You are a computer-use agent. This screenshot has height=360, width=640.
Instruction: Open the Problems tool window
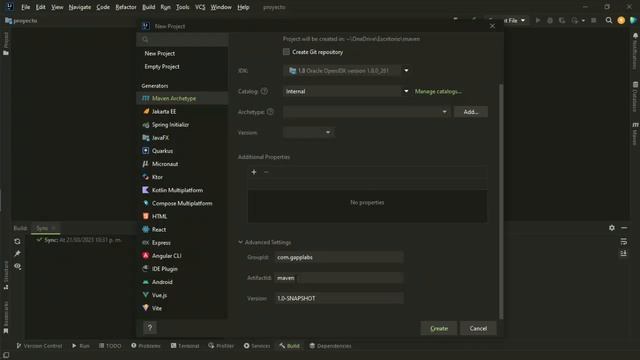pyautogui.click(x=146, y=346)
